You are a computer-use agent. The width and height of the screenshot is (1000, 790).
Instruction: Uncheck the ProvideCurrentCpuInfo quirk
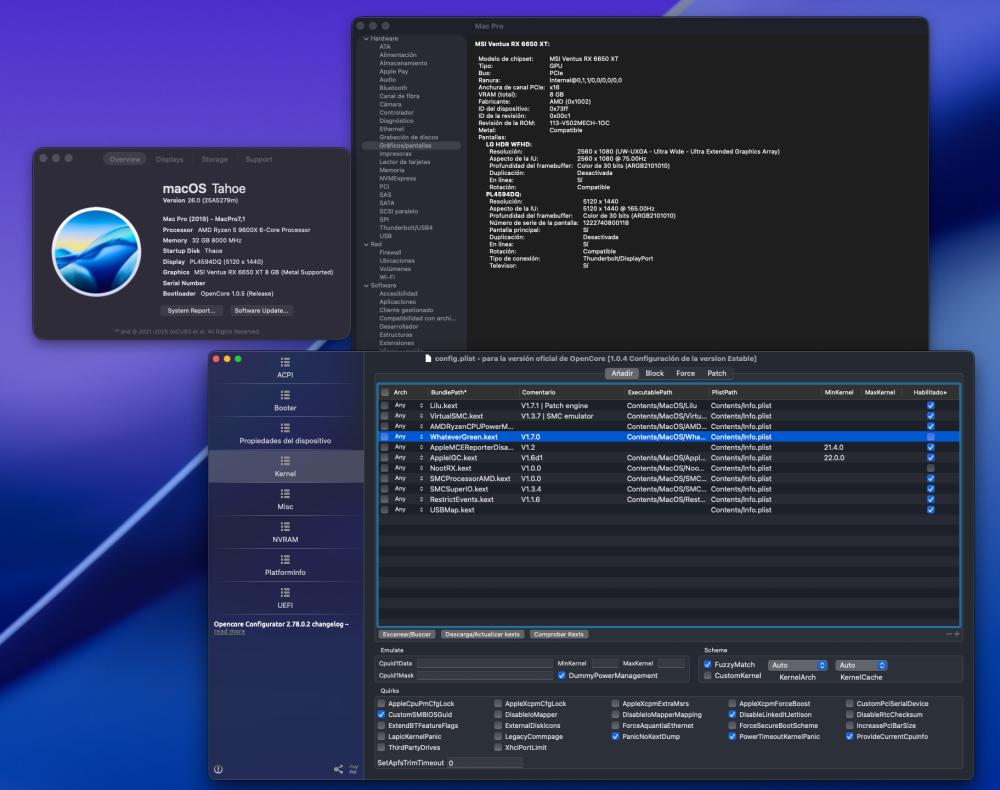point(849,736)
